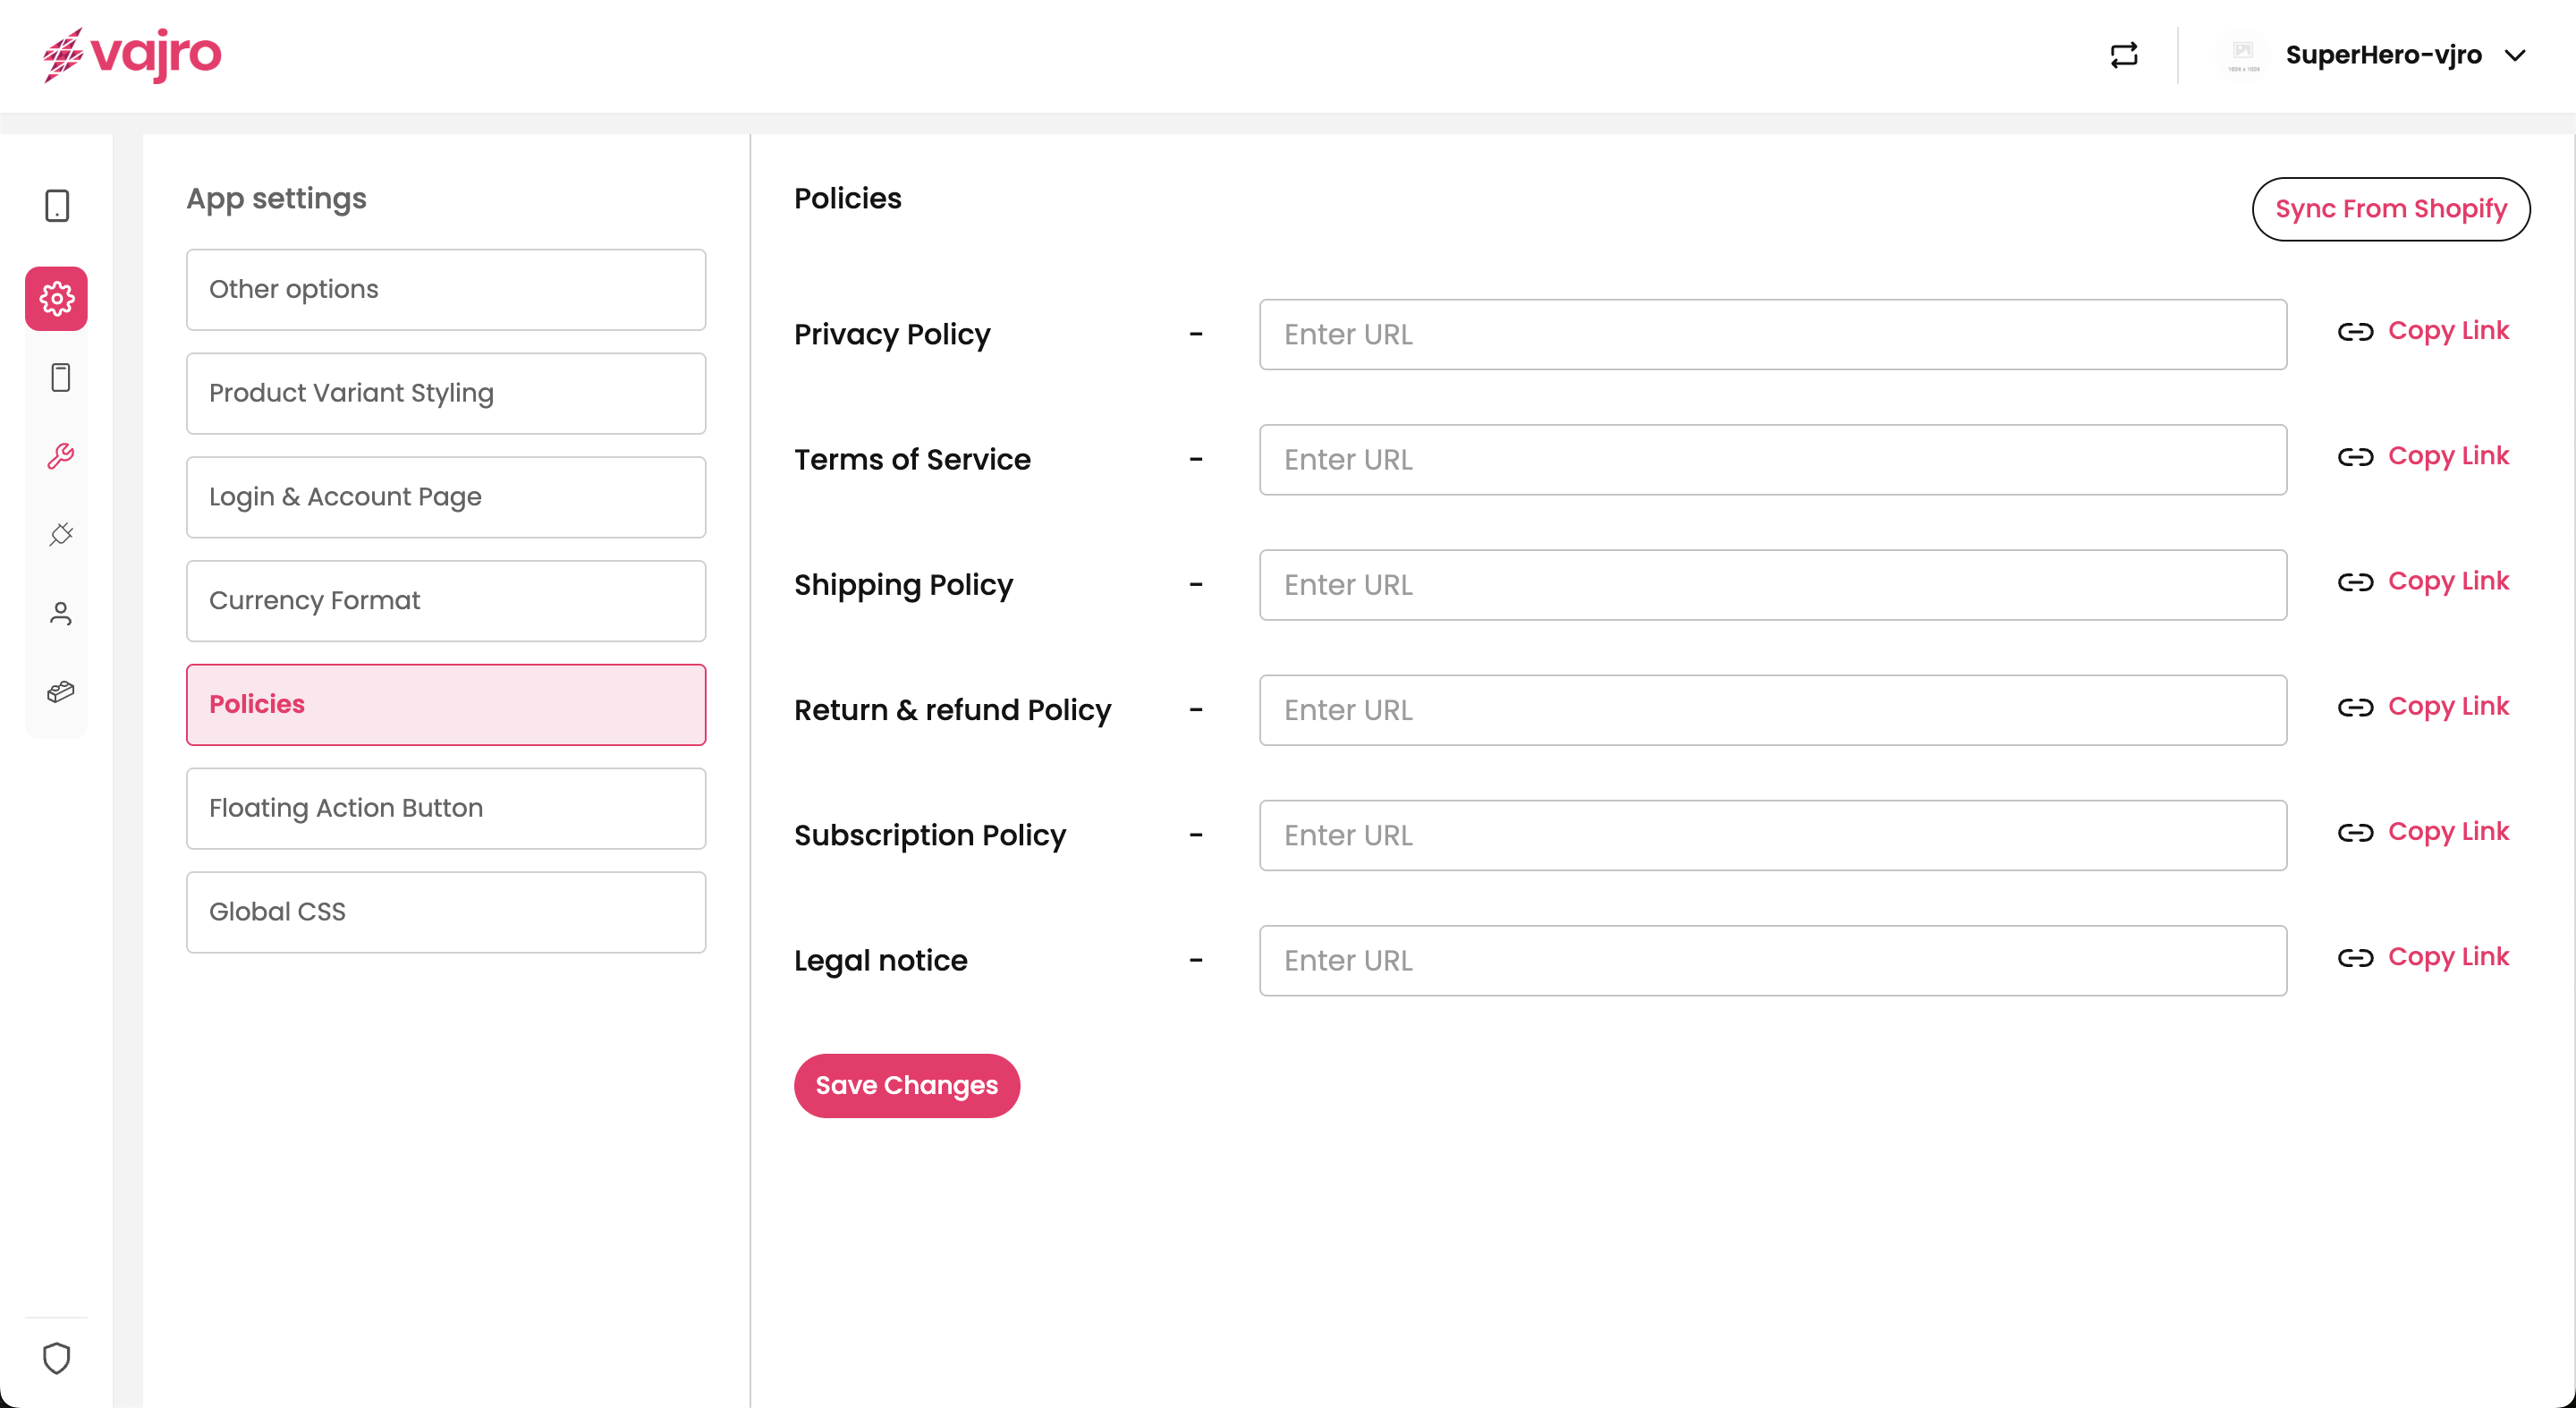Open the plug integrations sidebar icon
This screenshot has height=1408, width=2576.
[x=60, y=534]
